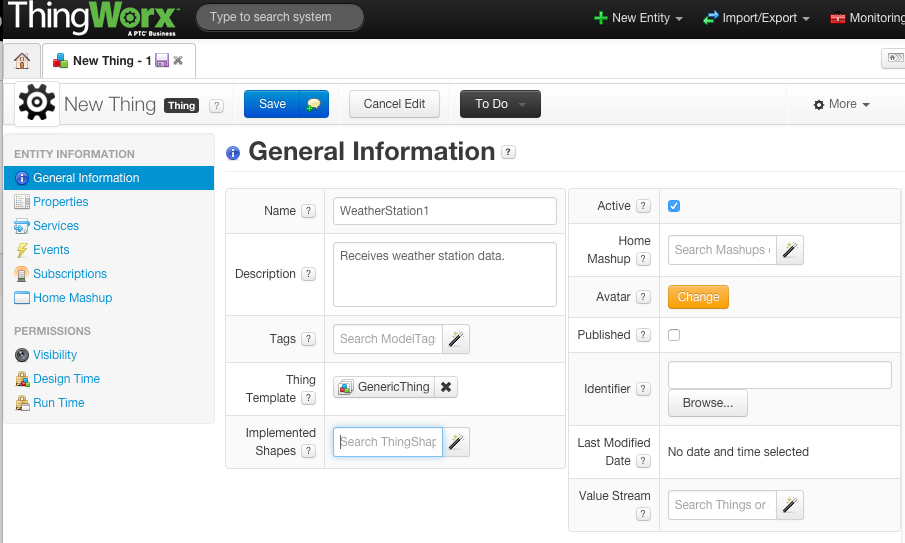
Task: Open magic wand picker for Value Stream
Action: click(x=790, y=505)
